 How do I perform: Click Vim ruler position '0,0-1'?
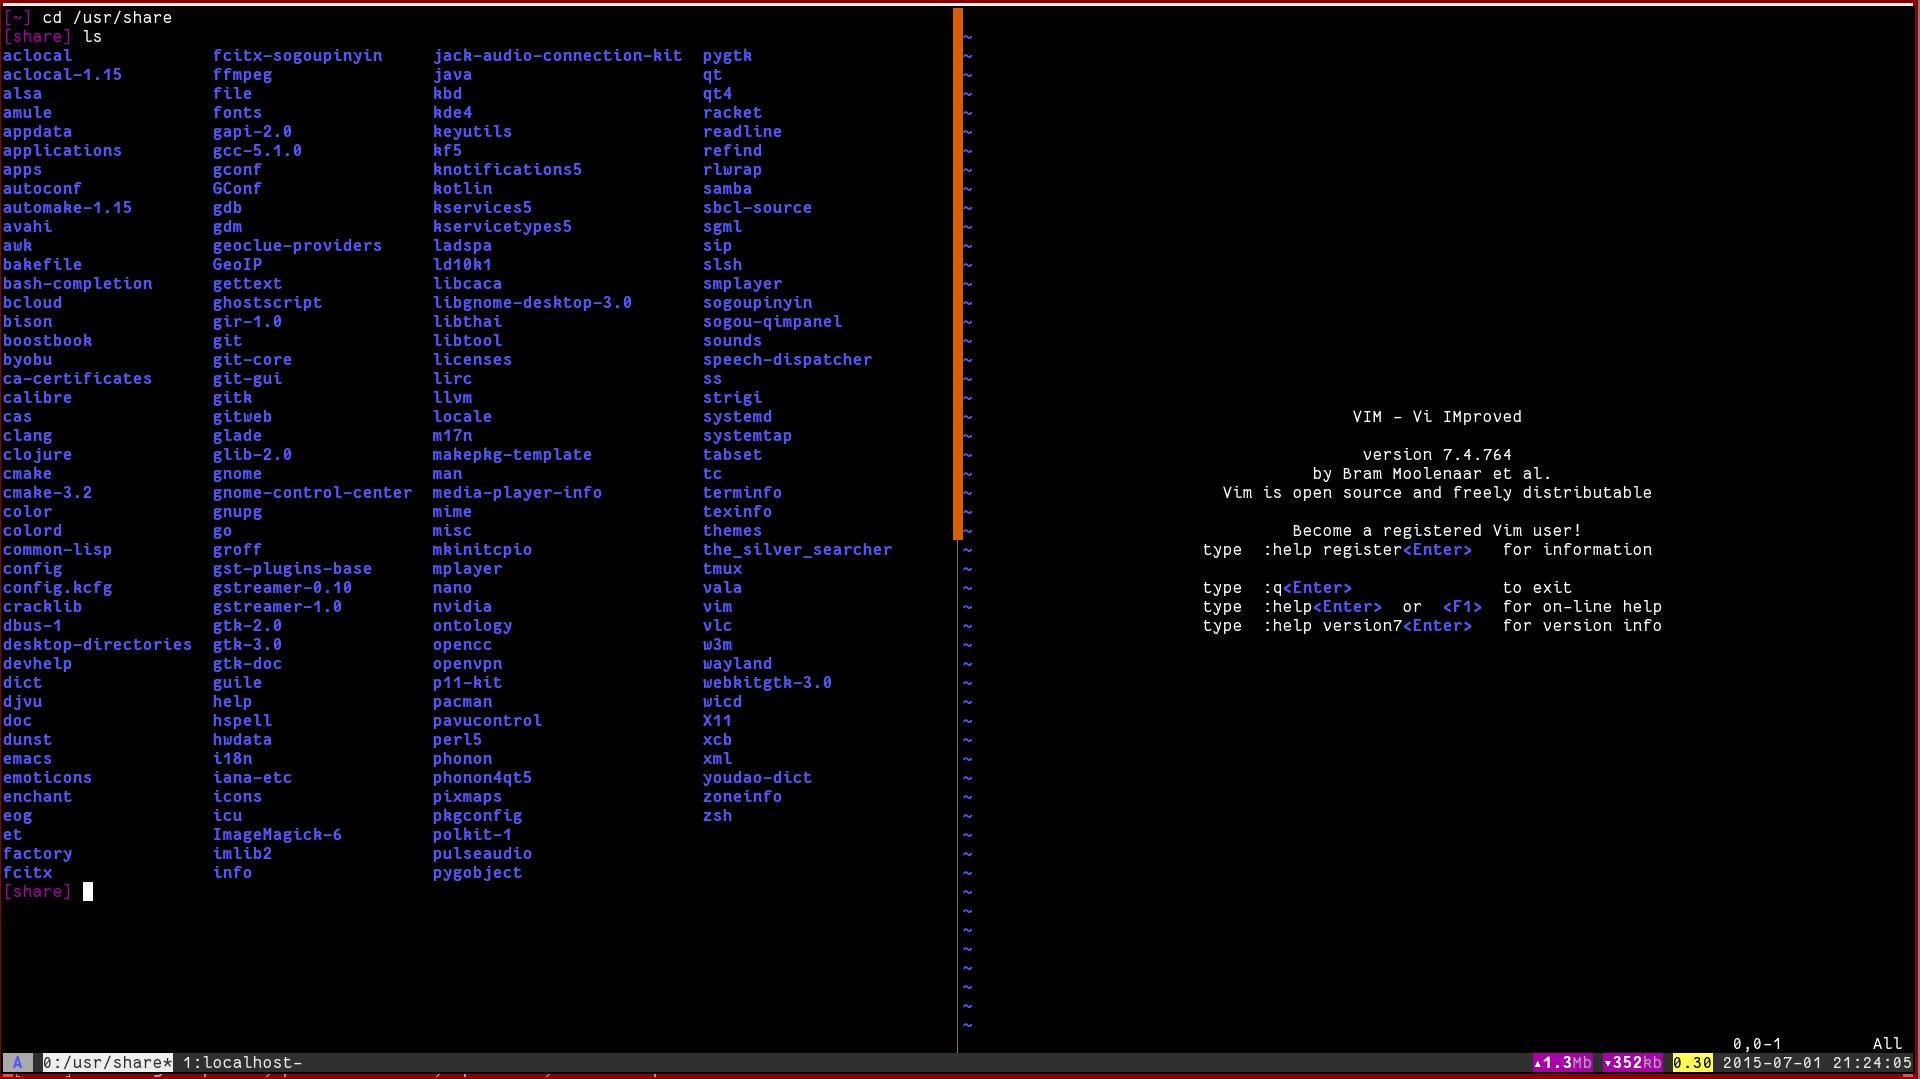(1757, 1043)
